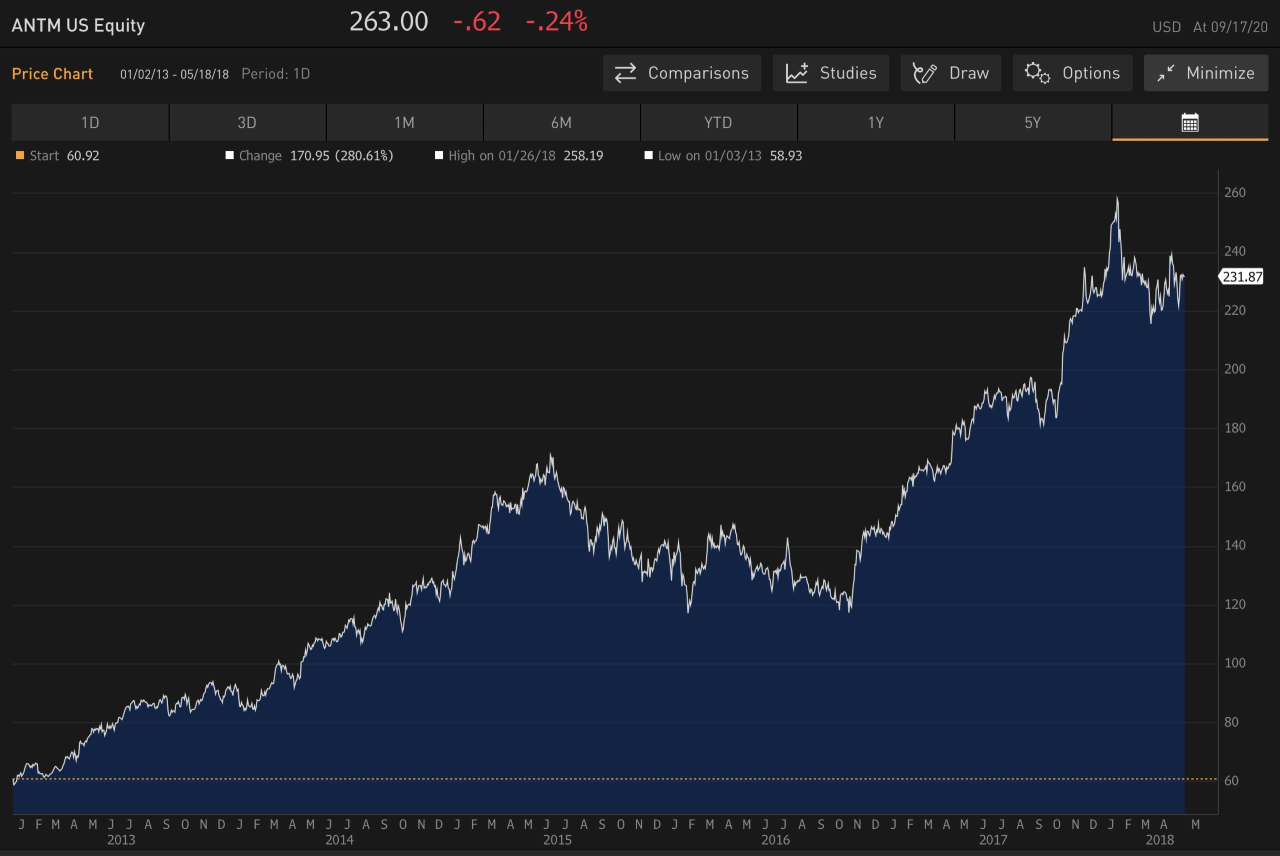
Task: Switch to the 3D time range tab
Action: [247, 123]
